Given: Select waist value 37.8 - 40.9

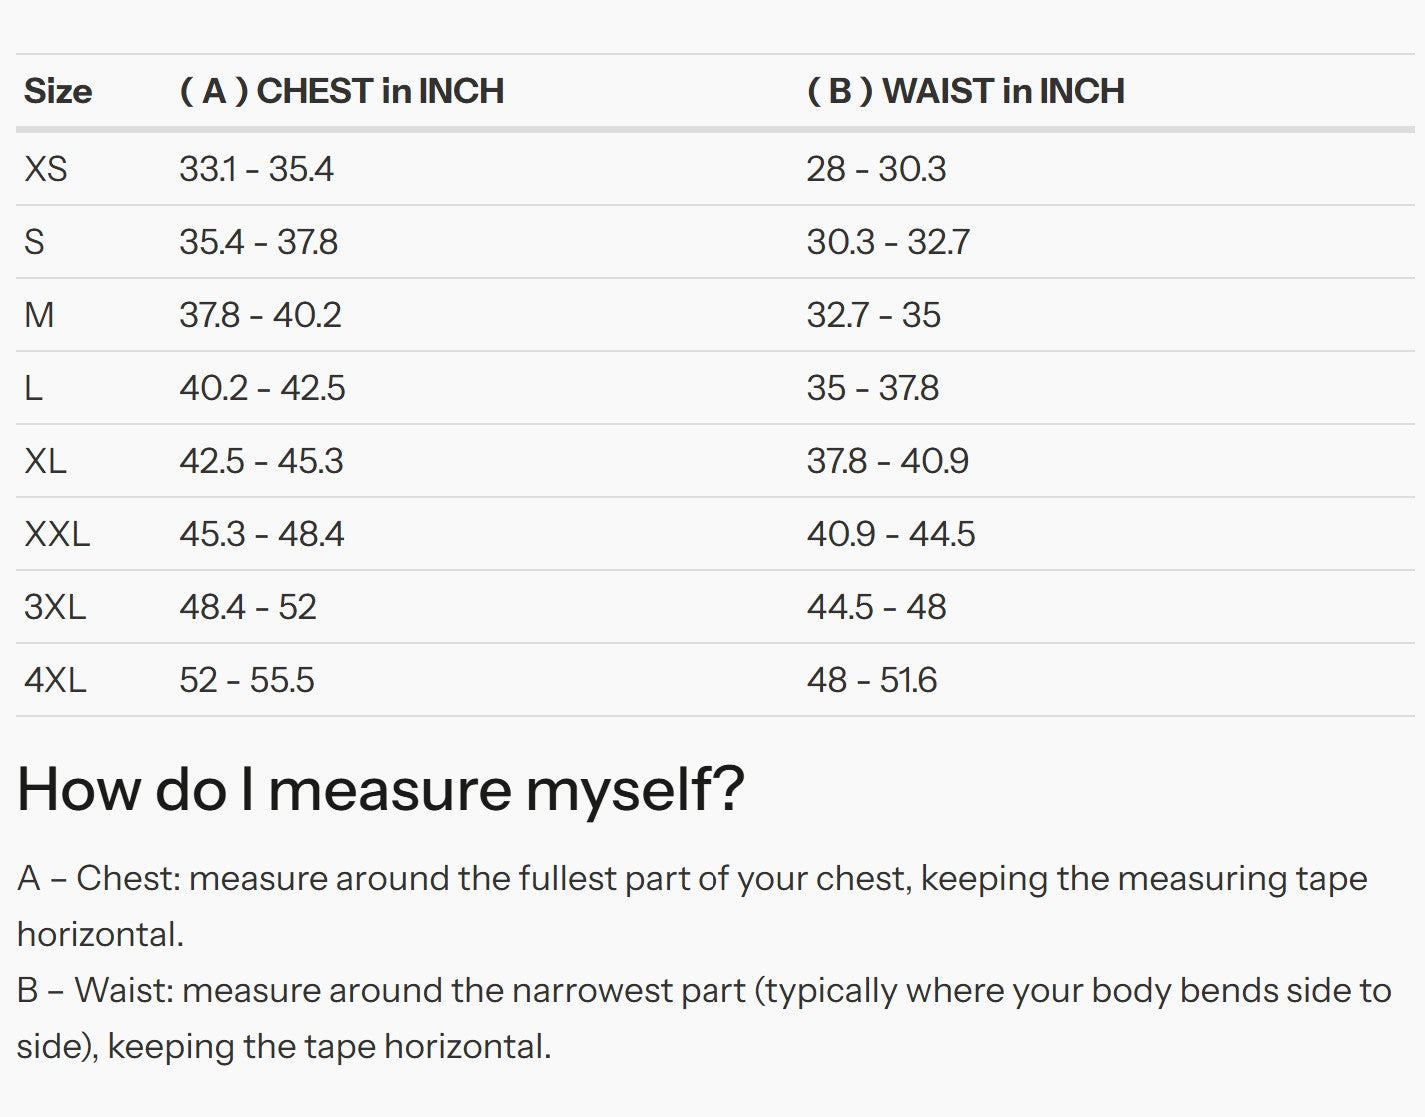Looking at the screenshot, I should [x=887, y=461].
